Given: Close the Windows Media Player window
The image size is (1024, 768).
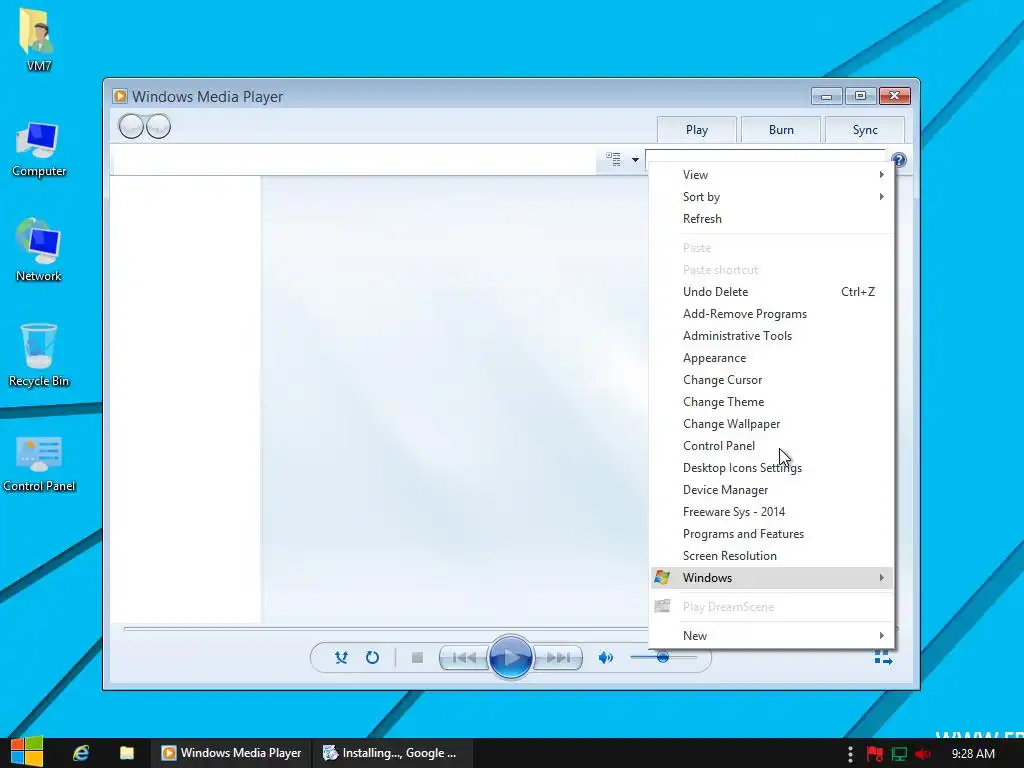Looking at the screenshot, I should click(x=895, y=96).
